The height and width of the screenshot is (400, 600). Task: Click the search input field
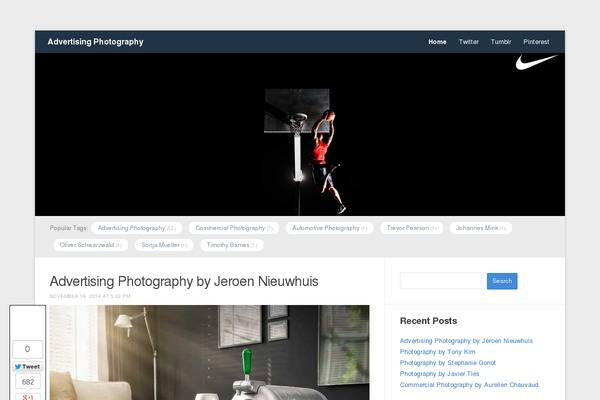[440, 281]
